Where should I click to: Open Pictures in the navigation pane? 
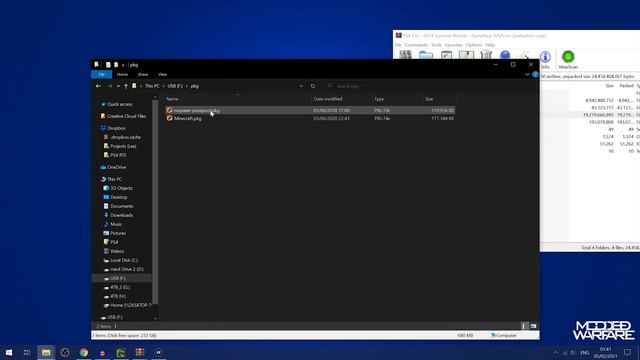point(118,233)
